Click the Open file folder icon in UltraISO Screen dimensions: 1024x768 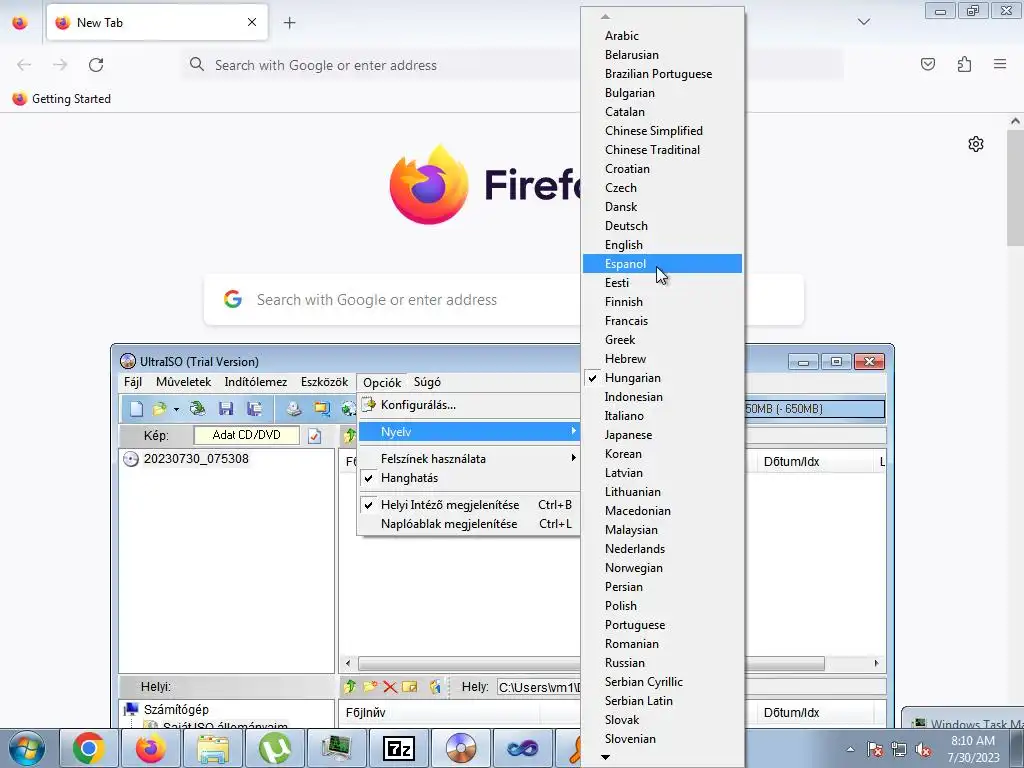click(159, 409)
